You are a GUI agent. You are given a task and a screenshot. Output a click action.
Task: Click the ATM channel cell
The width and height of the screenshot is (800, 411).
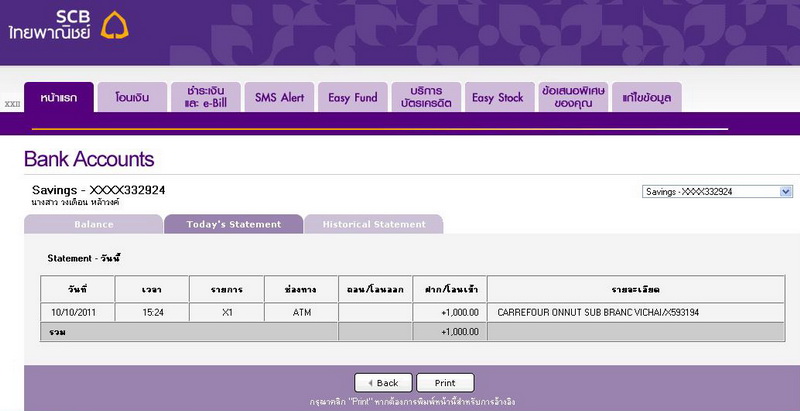301,313
